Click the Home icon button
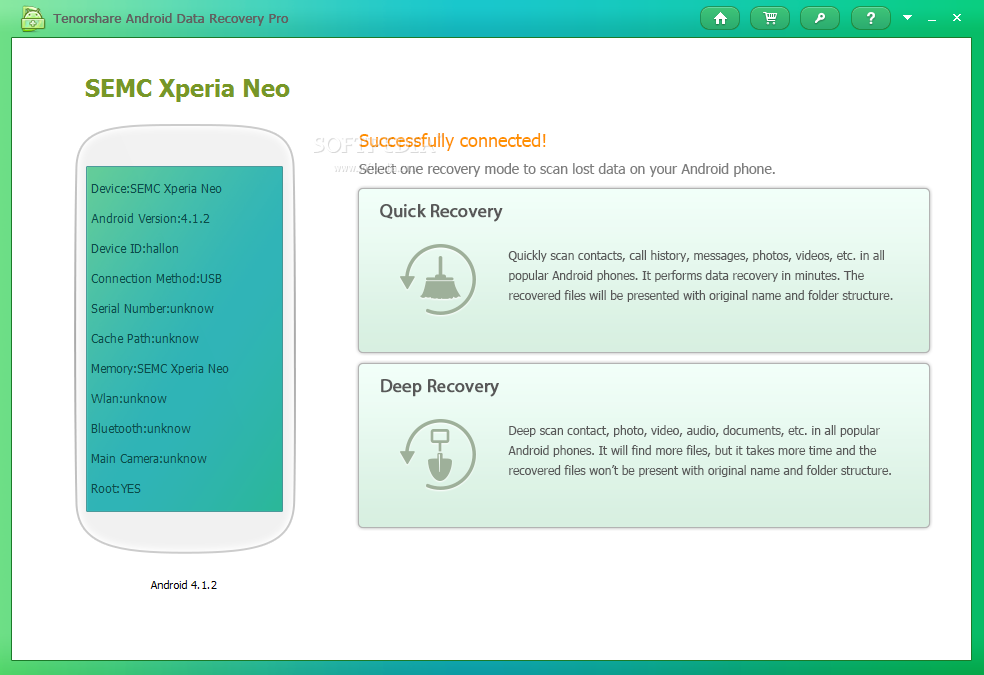This screenshot has width=984, height=675. tap(720, 18)
